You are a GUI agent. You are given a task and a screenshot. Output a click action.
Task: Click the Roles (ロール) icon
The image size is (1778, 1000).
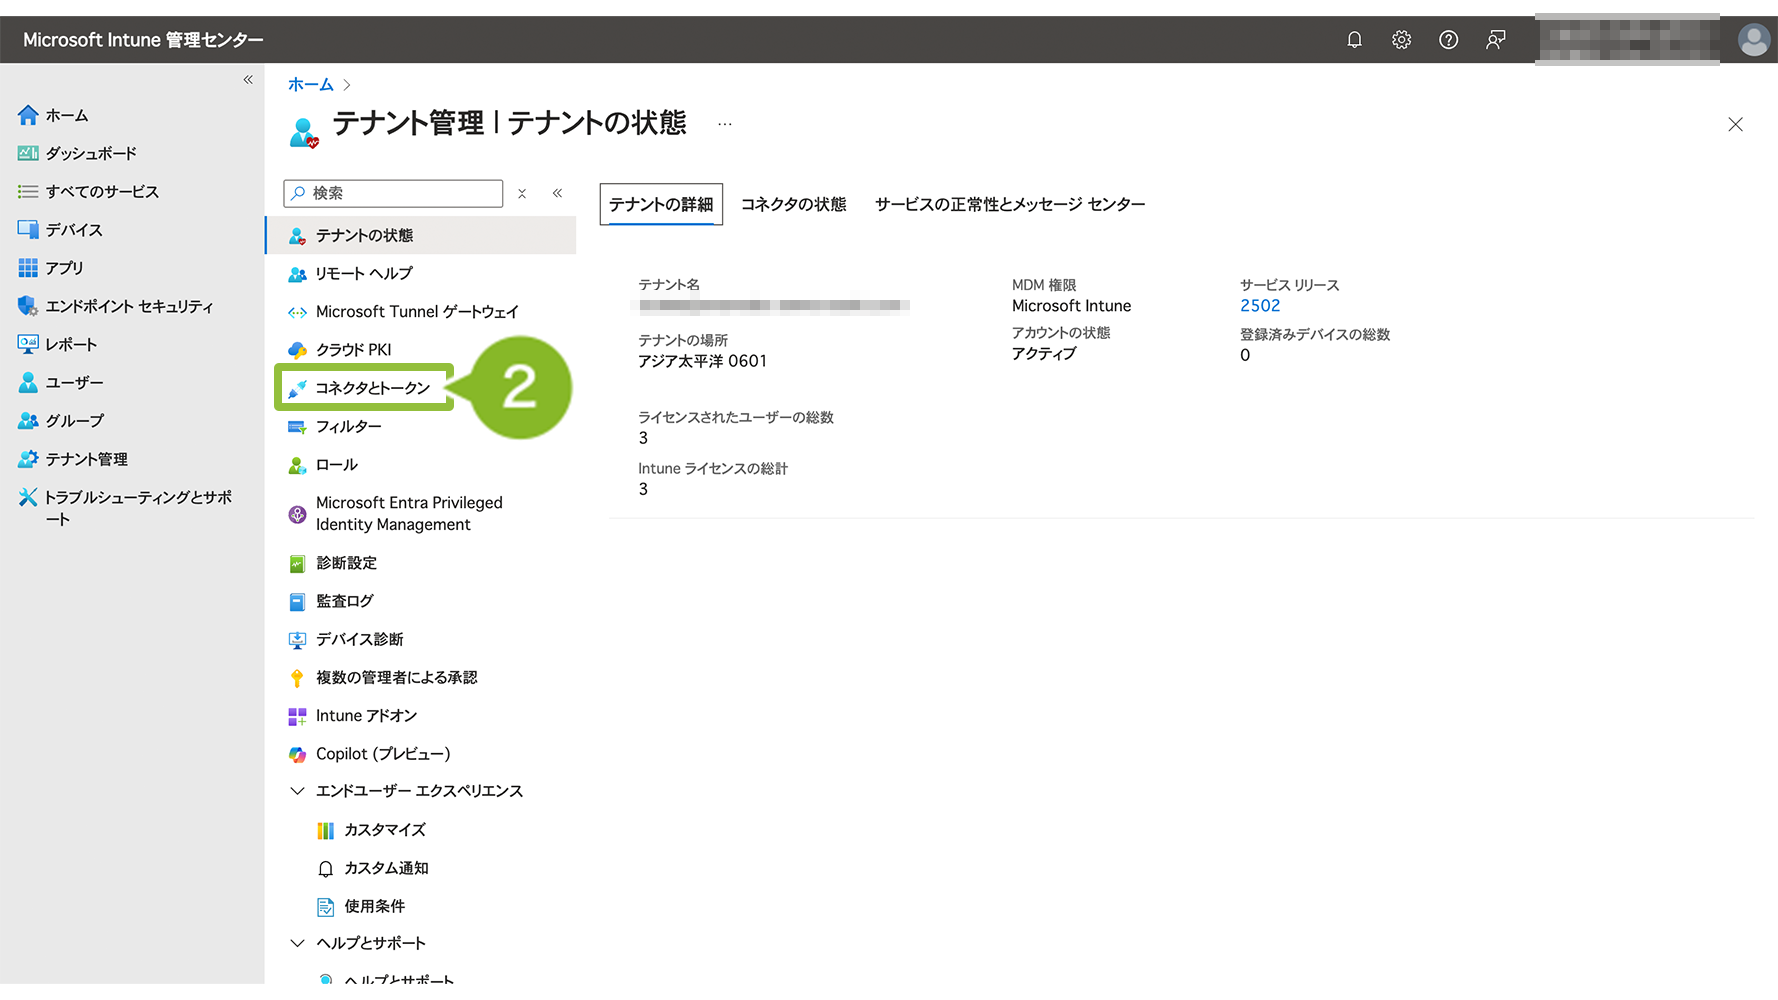click(297, 465)
